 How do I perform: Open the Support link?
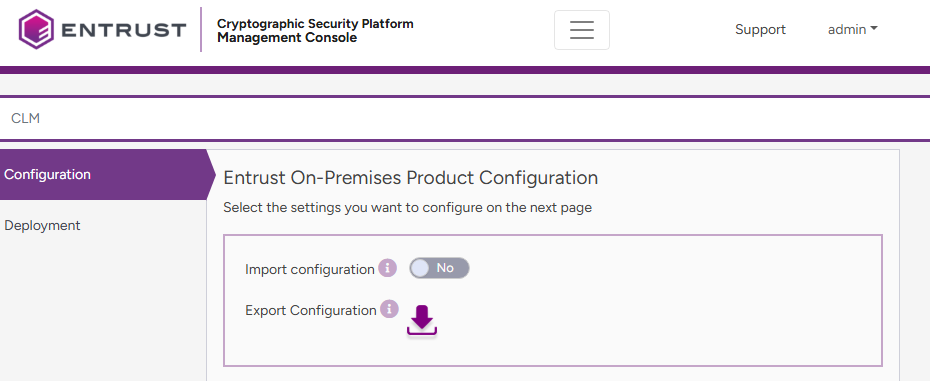[760, 29]
